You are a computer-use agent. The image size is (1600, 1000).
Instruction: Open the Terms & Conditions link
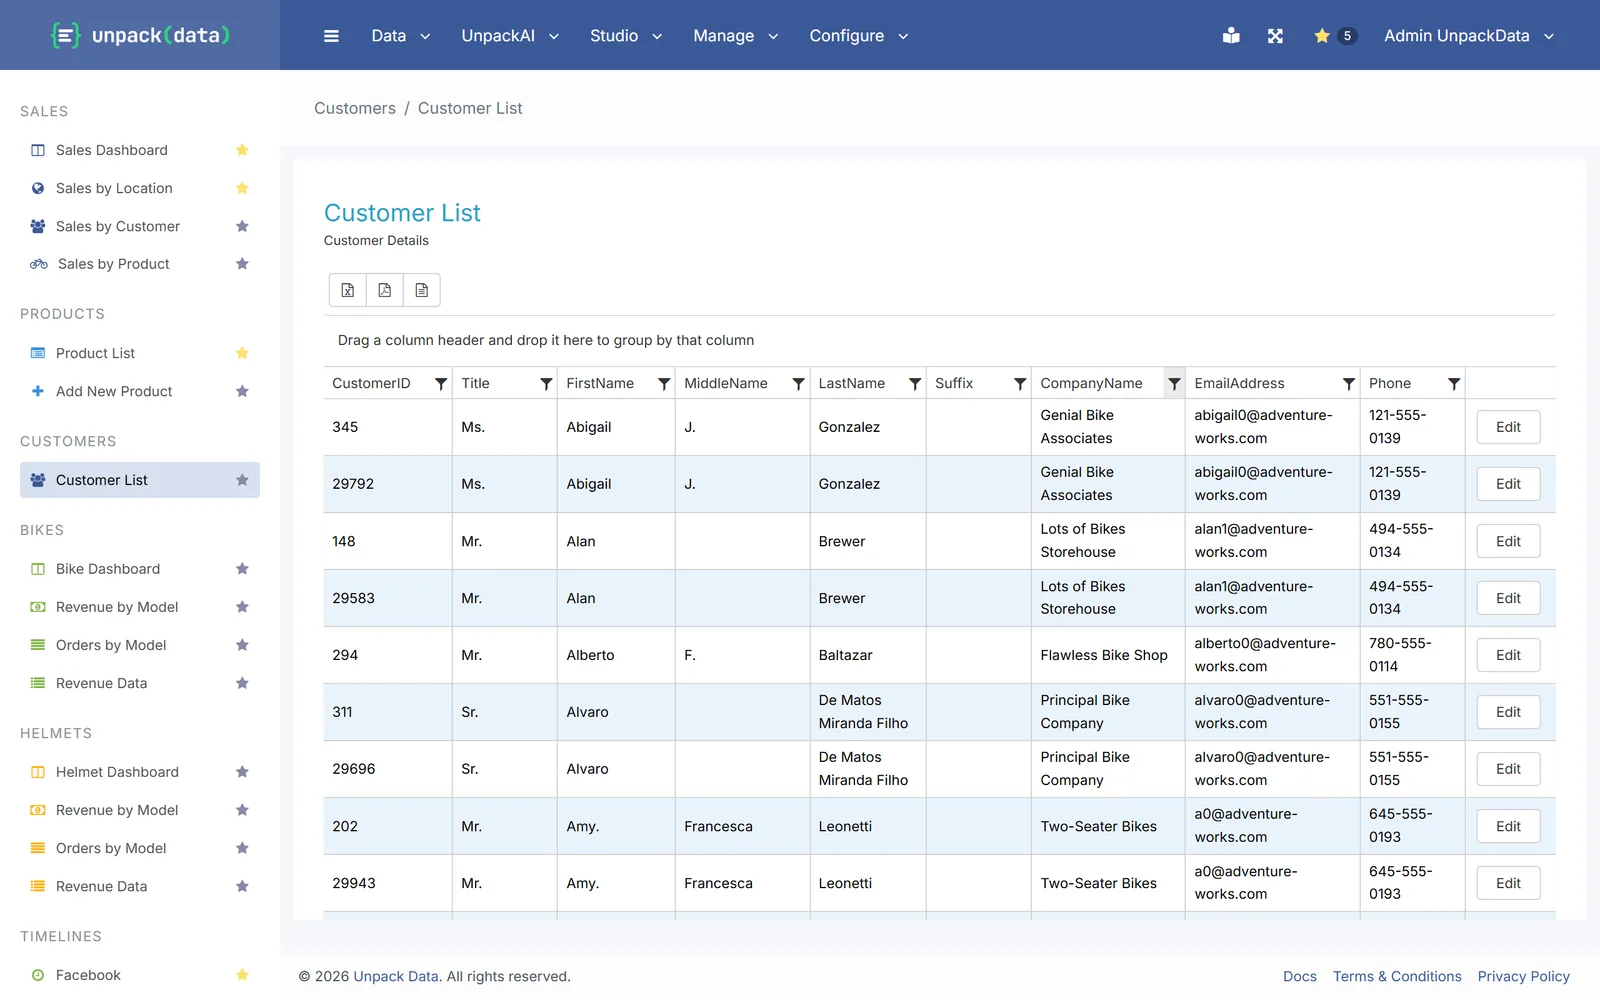pyautogui.click(x=1397, y=976)
